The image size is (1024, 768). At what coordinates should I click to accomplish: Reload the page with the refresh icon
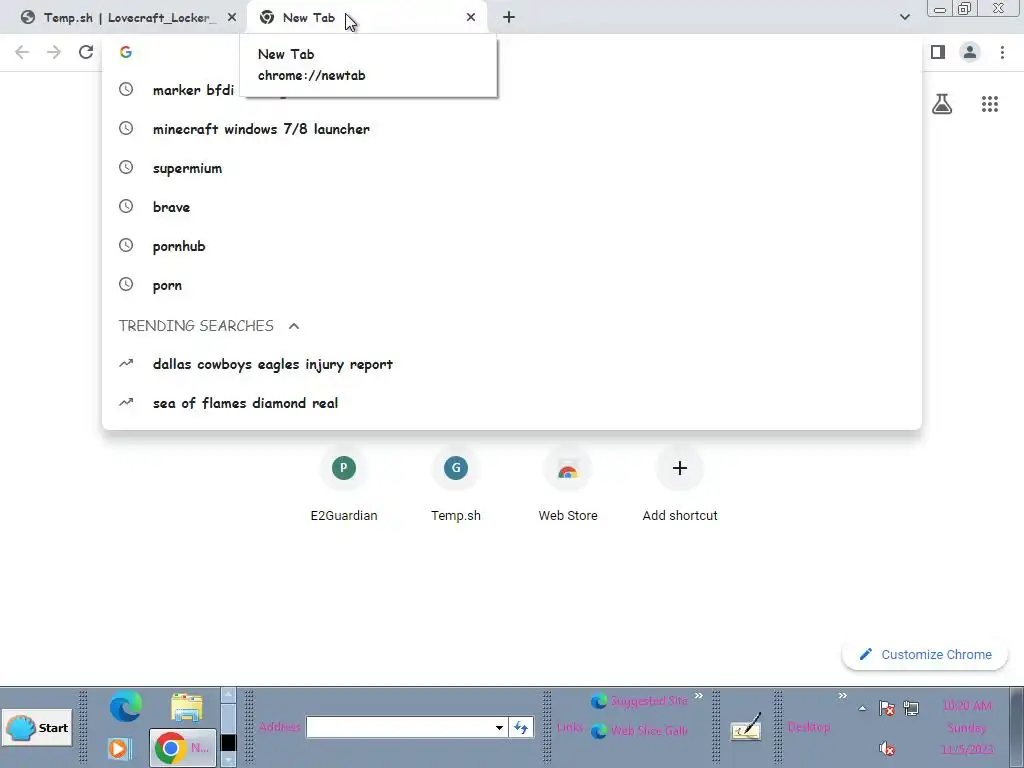tap(86, 52)
